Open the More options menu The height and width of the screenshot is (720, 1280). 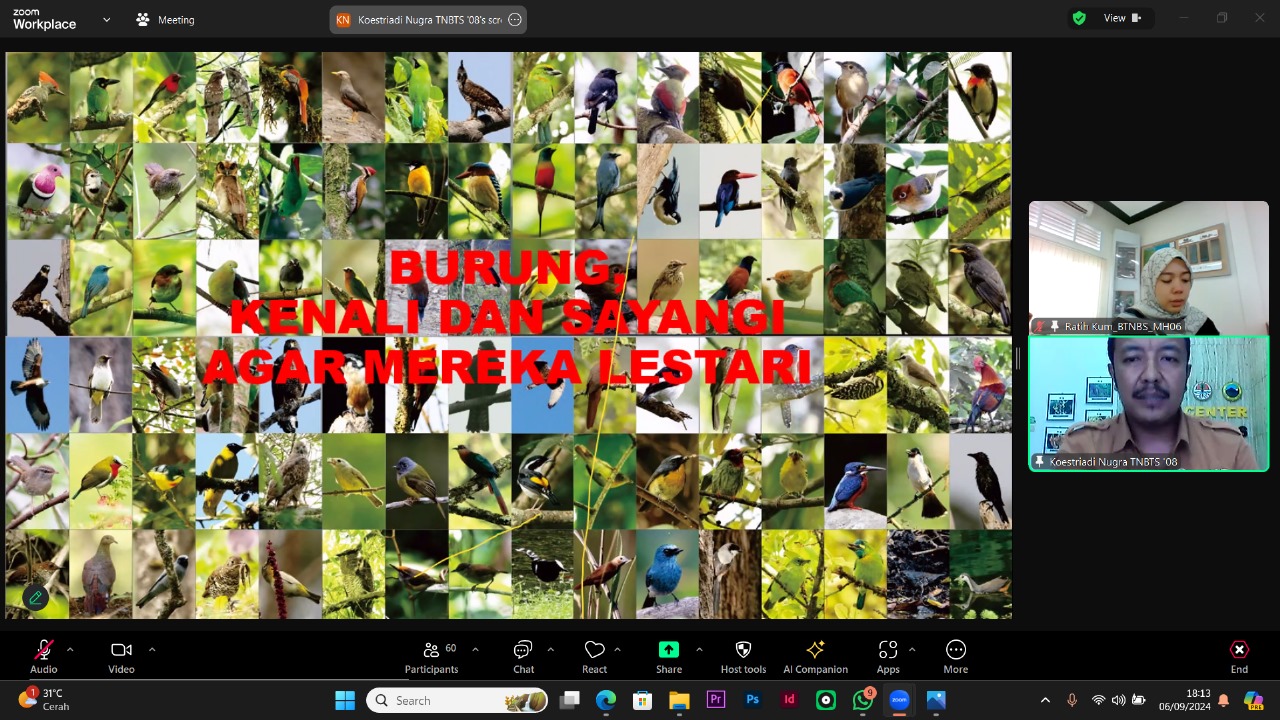pyautogui.click(x=955, y=657)
